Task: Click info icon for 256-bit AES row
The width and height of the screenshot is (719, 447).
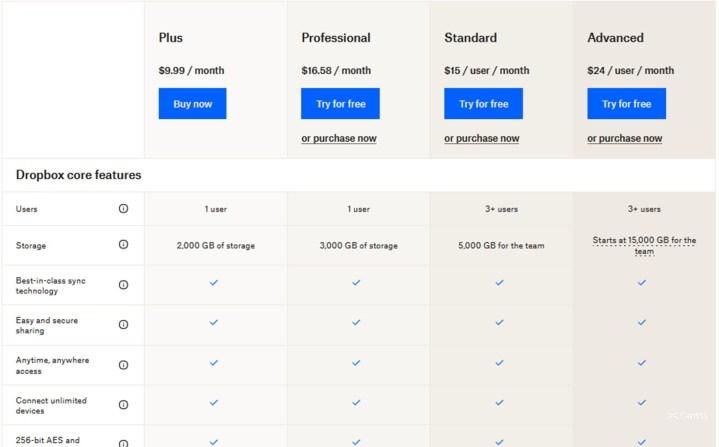Action: (x=123, y=442)
